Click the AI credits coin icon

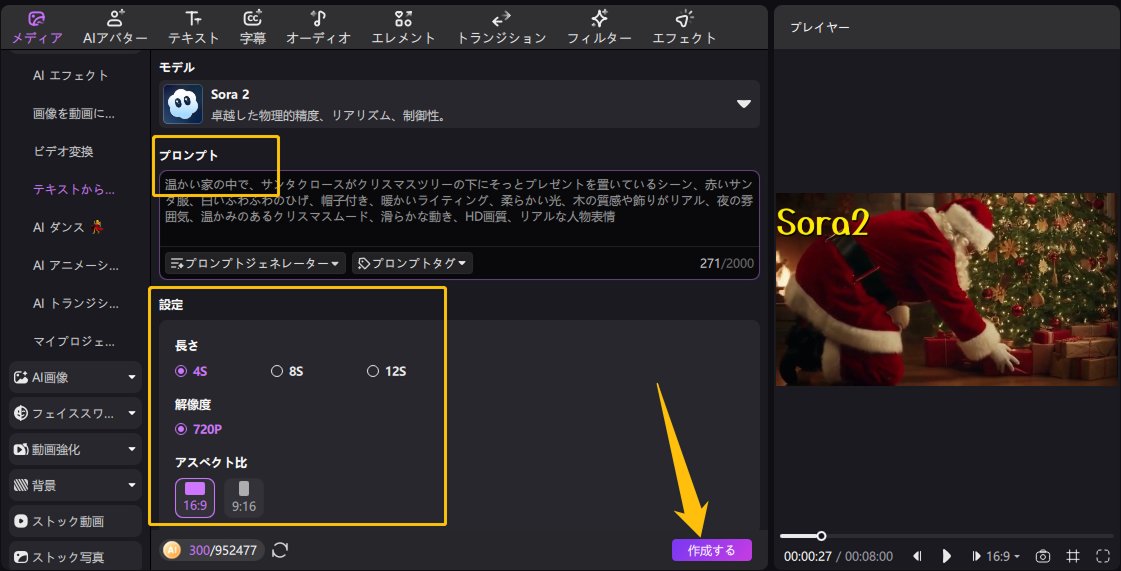[x=172, y=550]
